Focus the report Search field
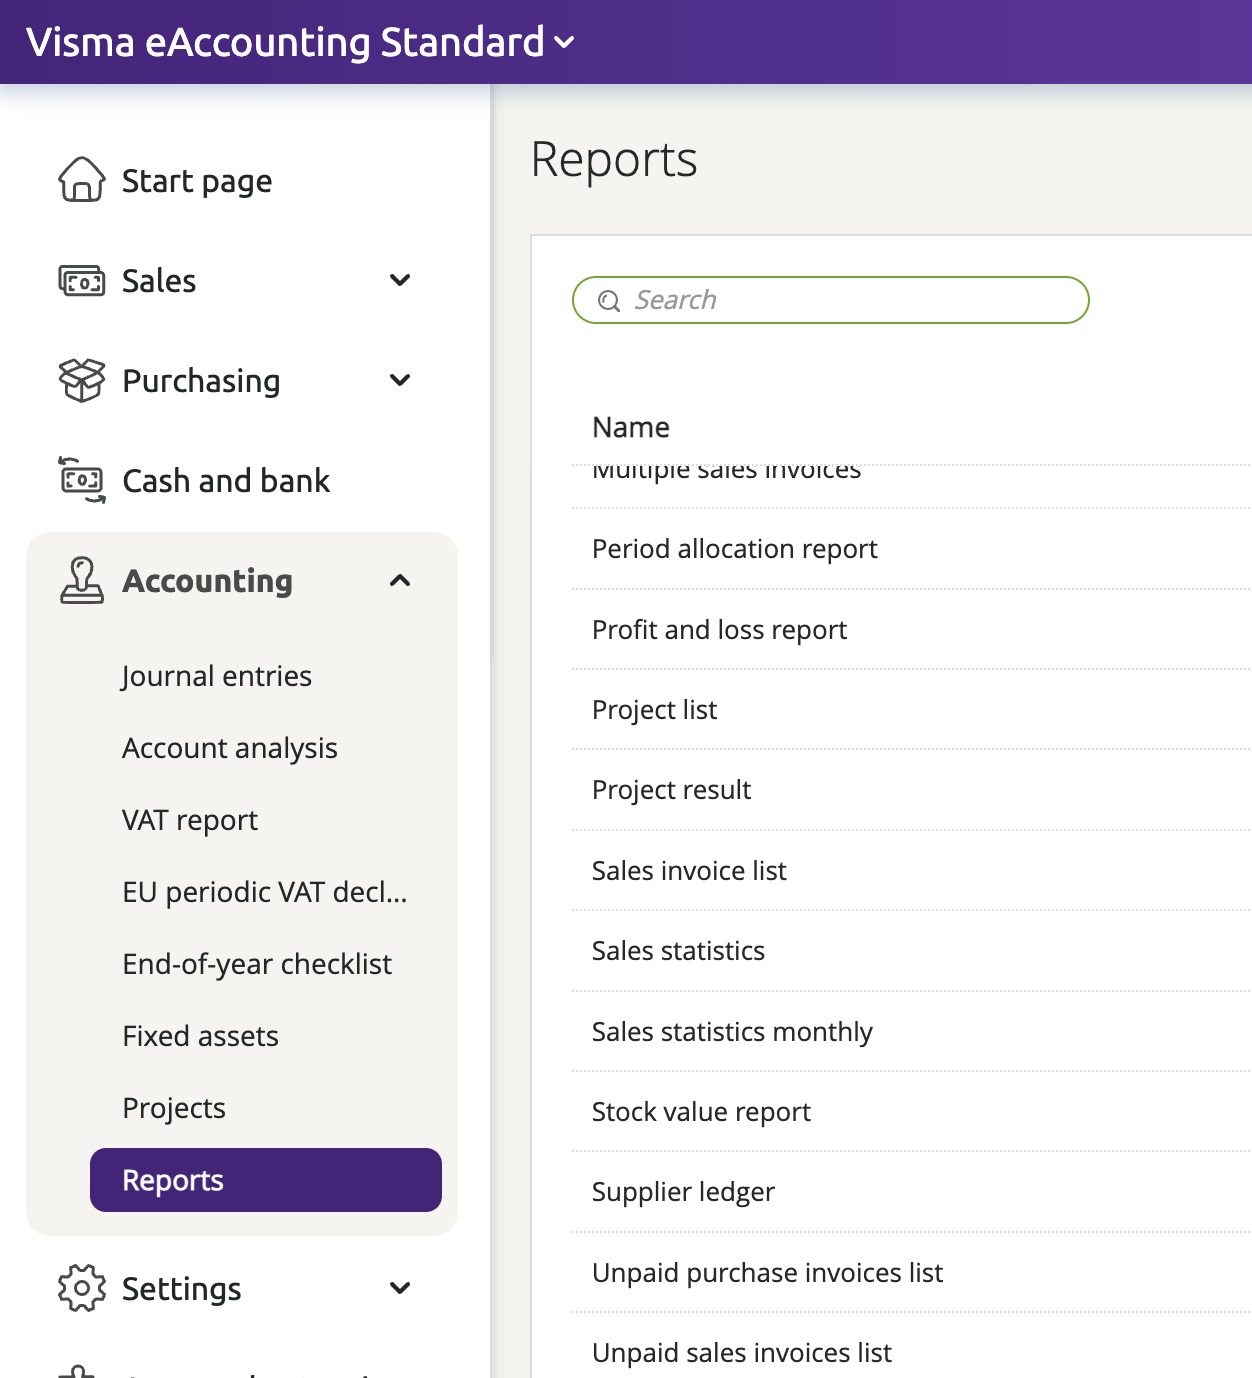 pyautogui.click(x=850, y=300)
